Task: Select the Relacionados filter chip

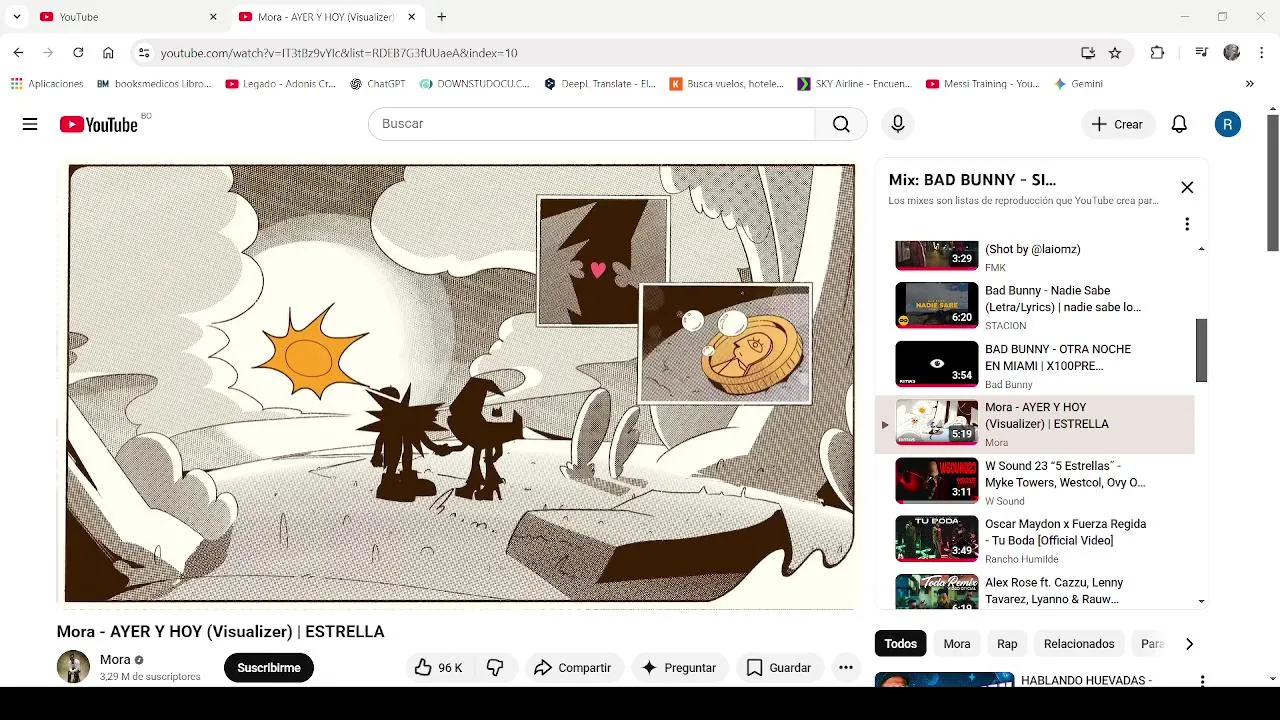Action: pyautogui.click(x=1079, y=644)
